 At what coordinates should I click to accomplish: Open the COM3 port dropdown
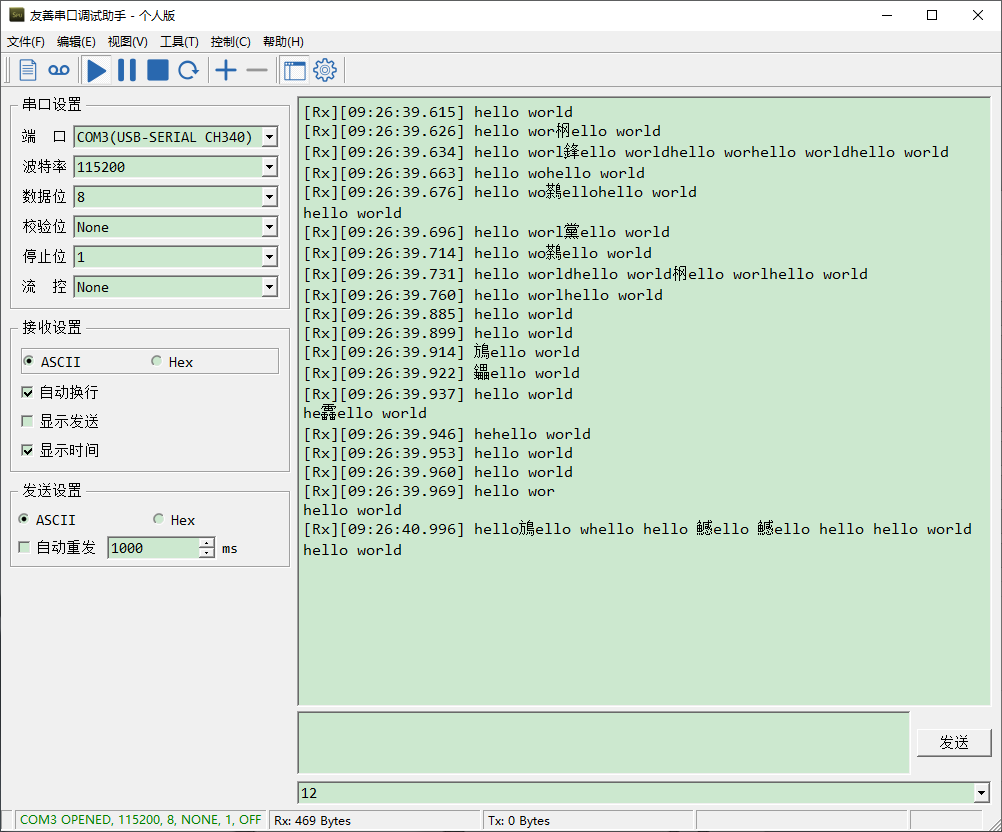270,137
